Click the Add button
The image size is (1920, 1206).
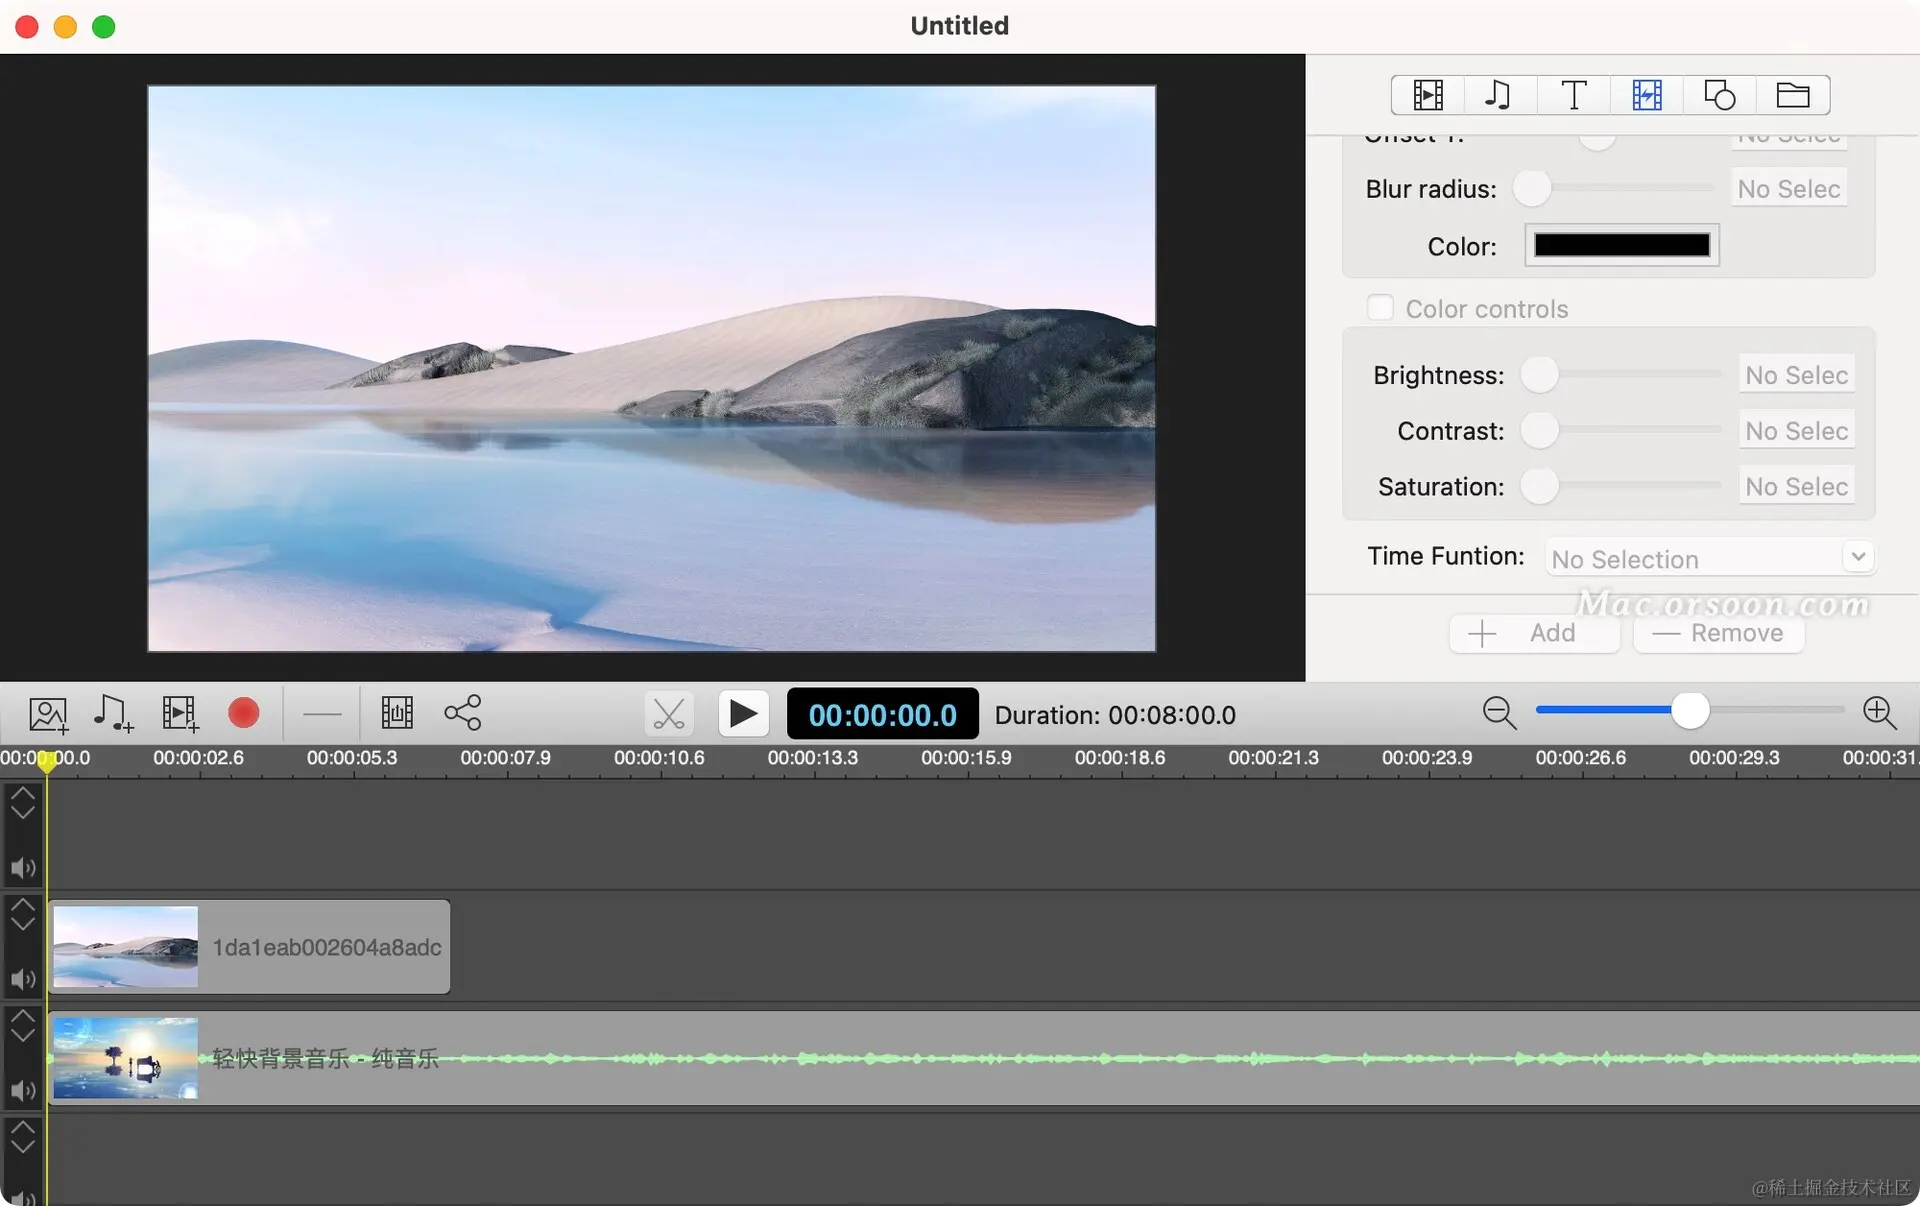tap(1533, 633)
